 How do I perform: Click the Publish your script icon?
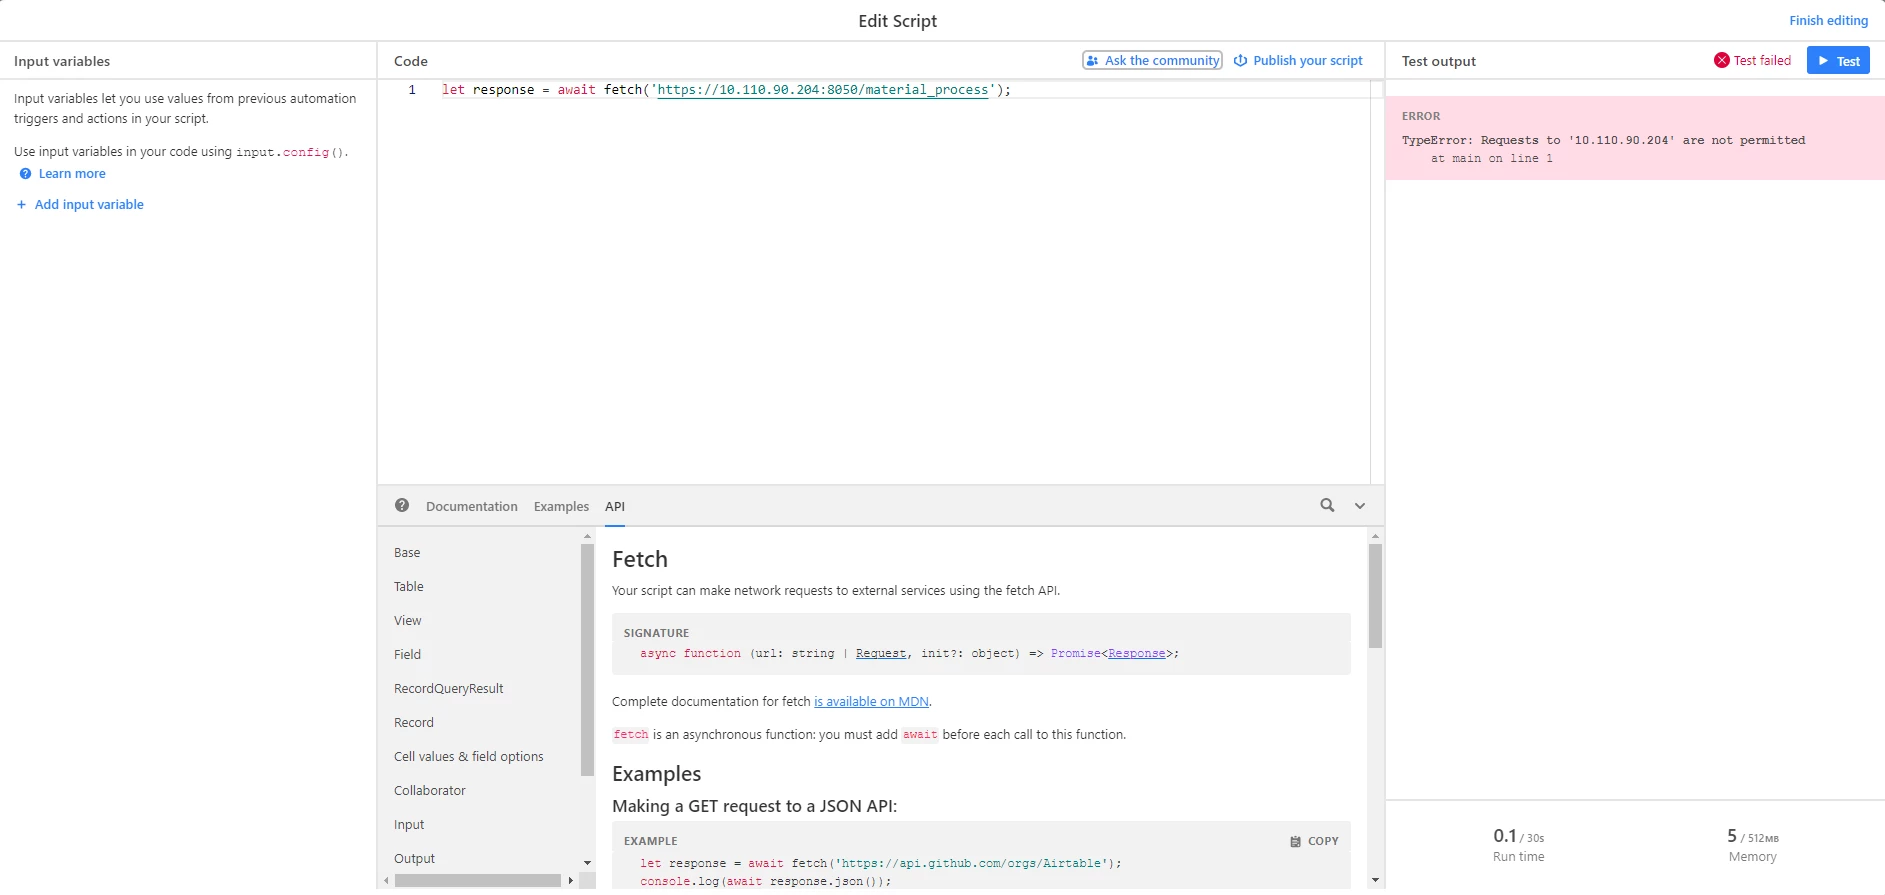[1240, 61]
